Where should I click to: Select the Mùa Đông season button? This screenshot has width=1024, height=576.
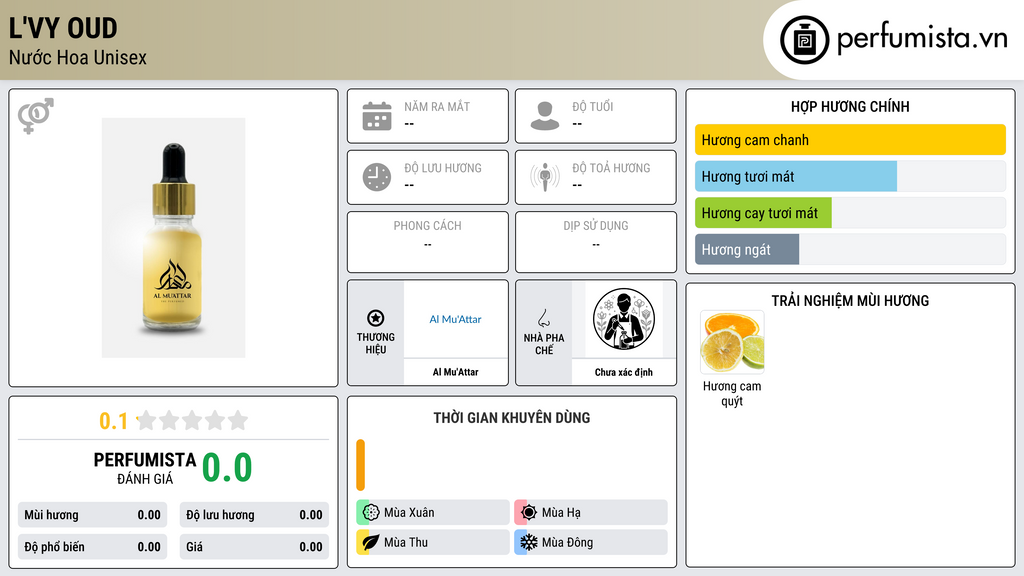pos(591,542)
